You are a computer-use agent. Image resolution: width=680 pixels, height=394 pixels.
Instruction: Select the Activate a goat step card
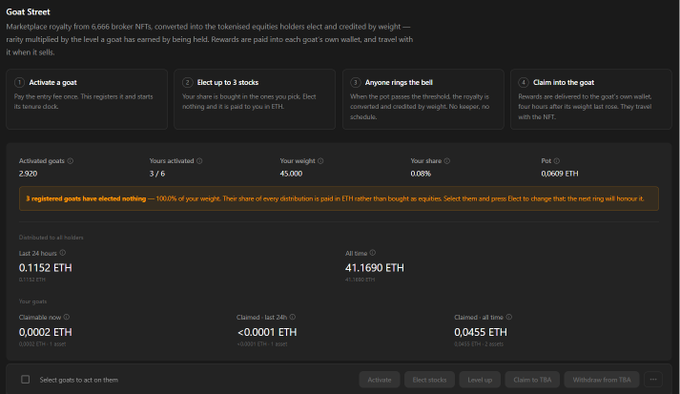tap(87, 99)
